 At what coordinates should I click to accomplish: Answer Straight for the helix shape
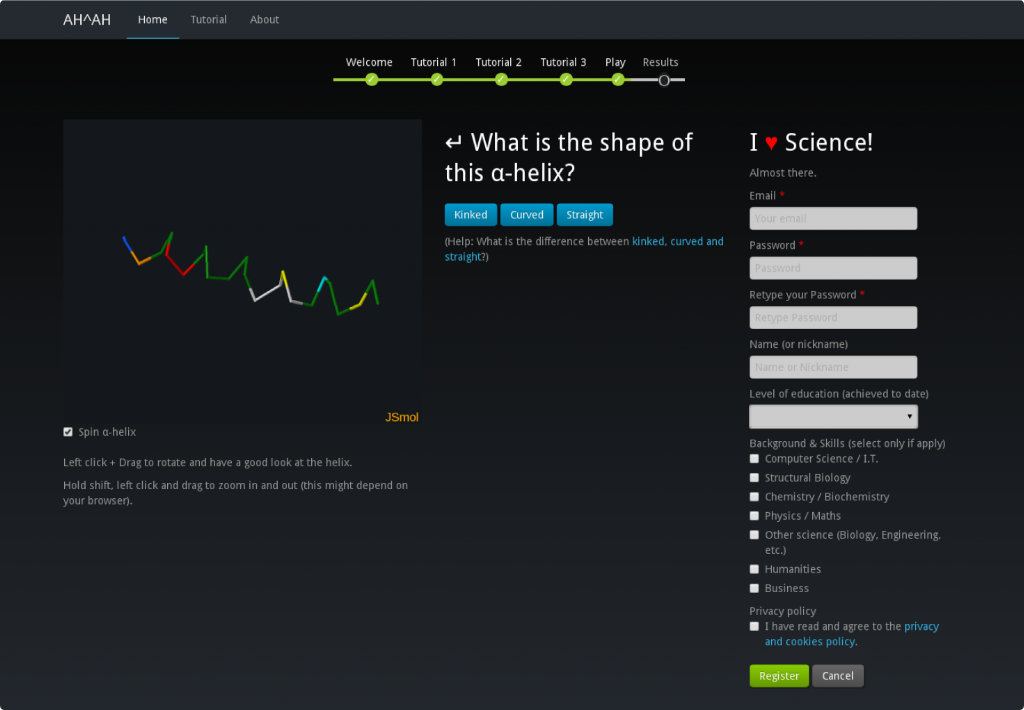pyautogui.click(x=584, y=215)
